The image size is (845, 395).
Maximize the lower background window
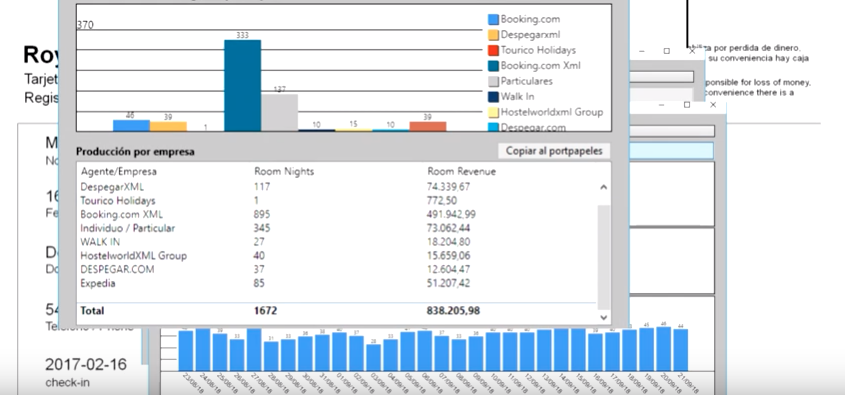tap(687, 105)
